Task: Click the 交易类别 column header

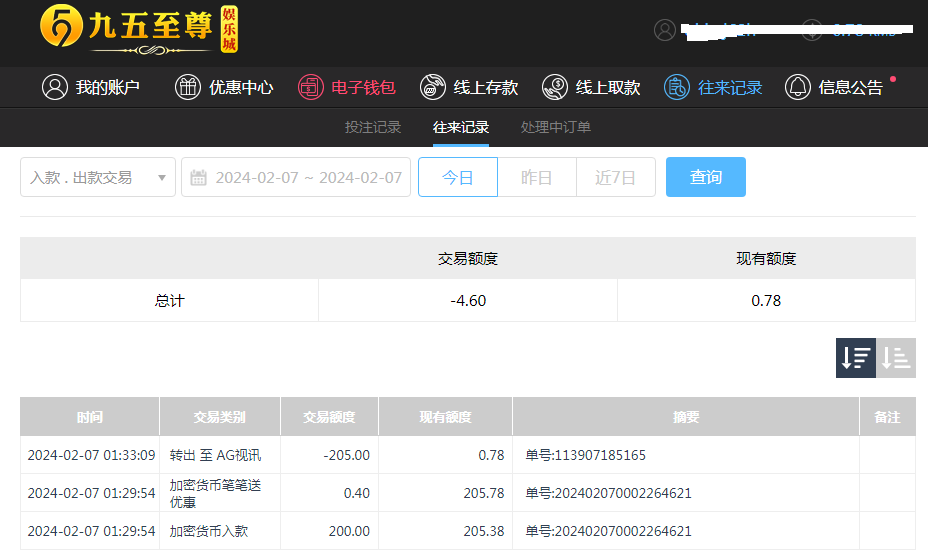Action: pyautogui.click(x=220, y=417)
